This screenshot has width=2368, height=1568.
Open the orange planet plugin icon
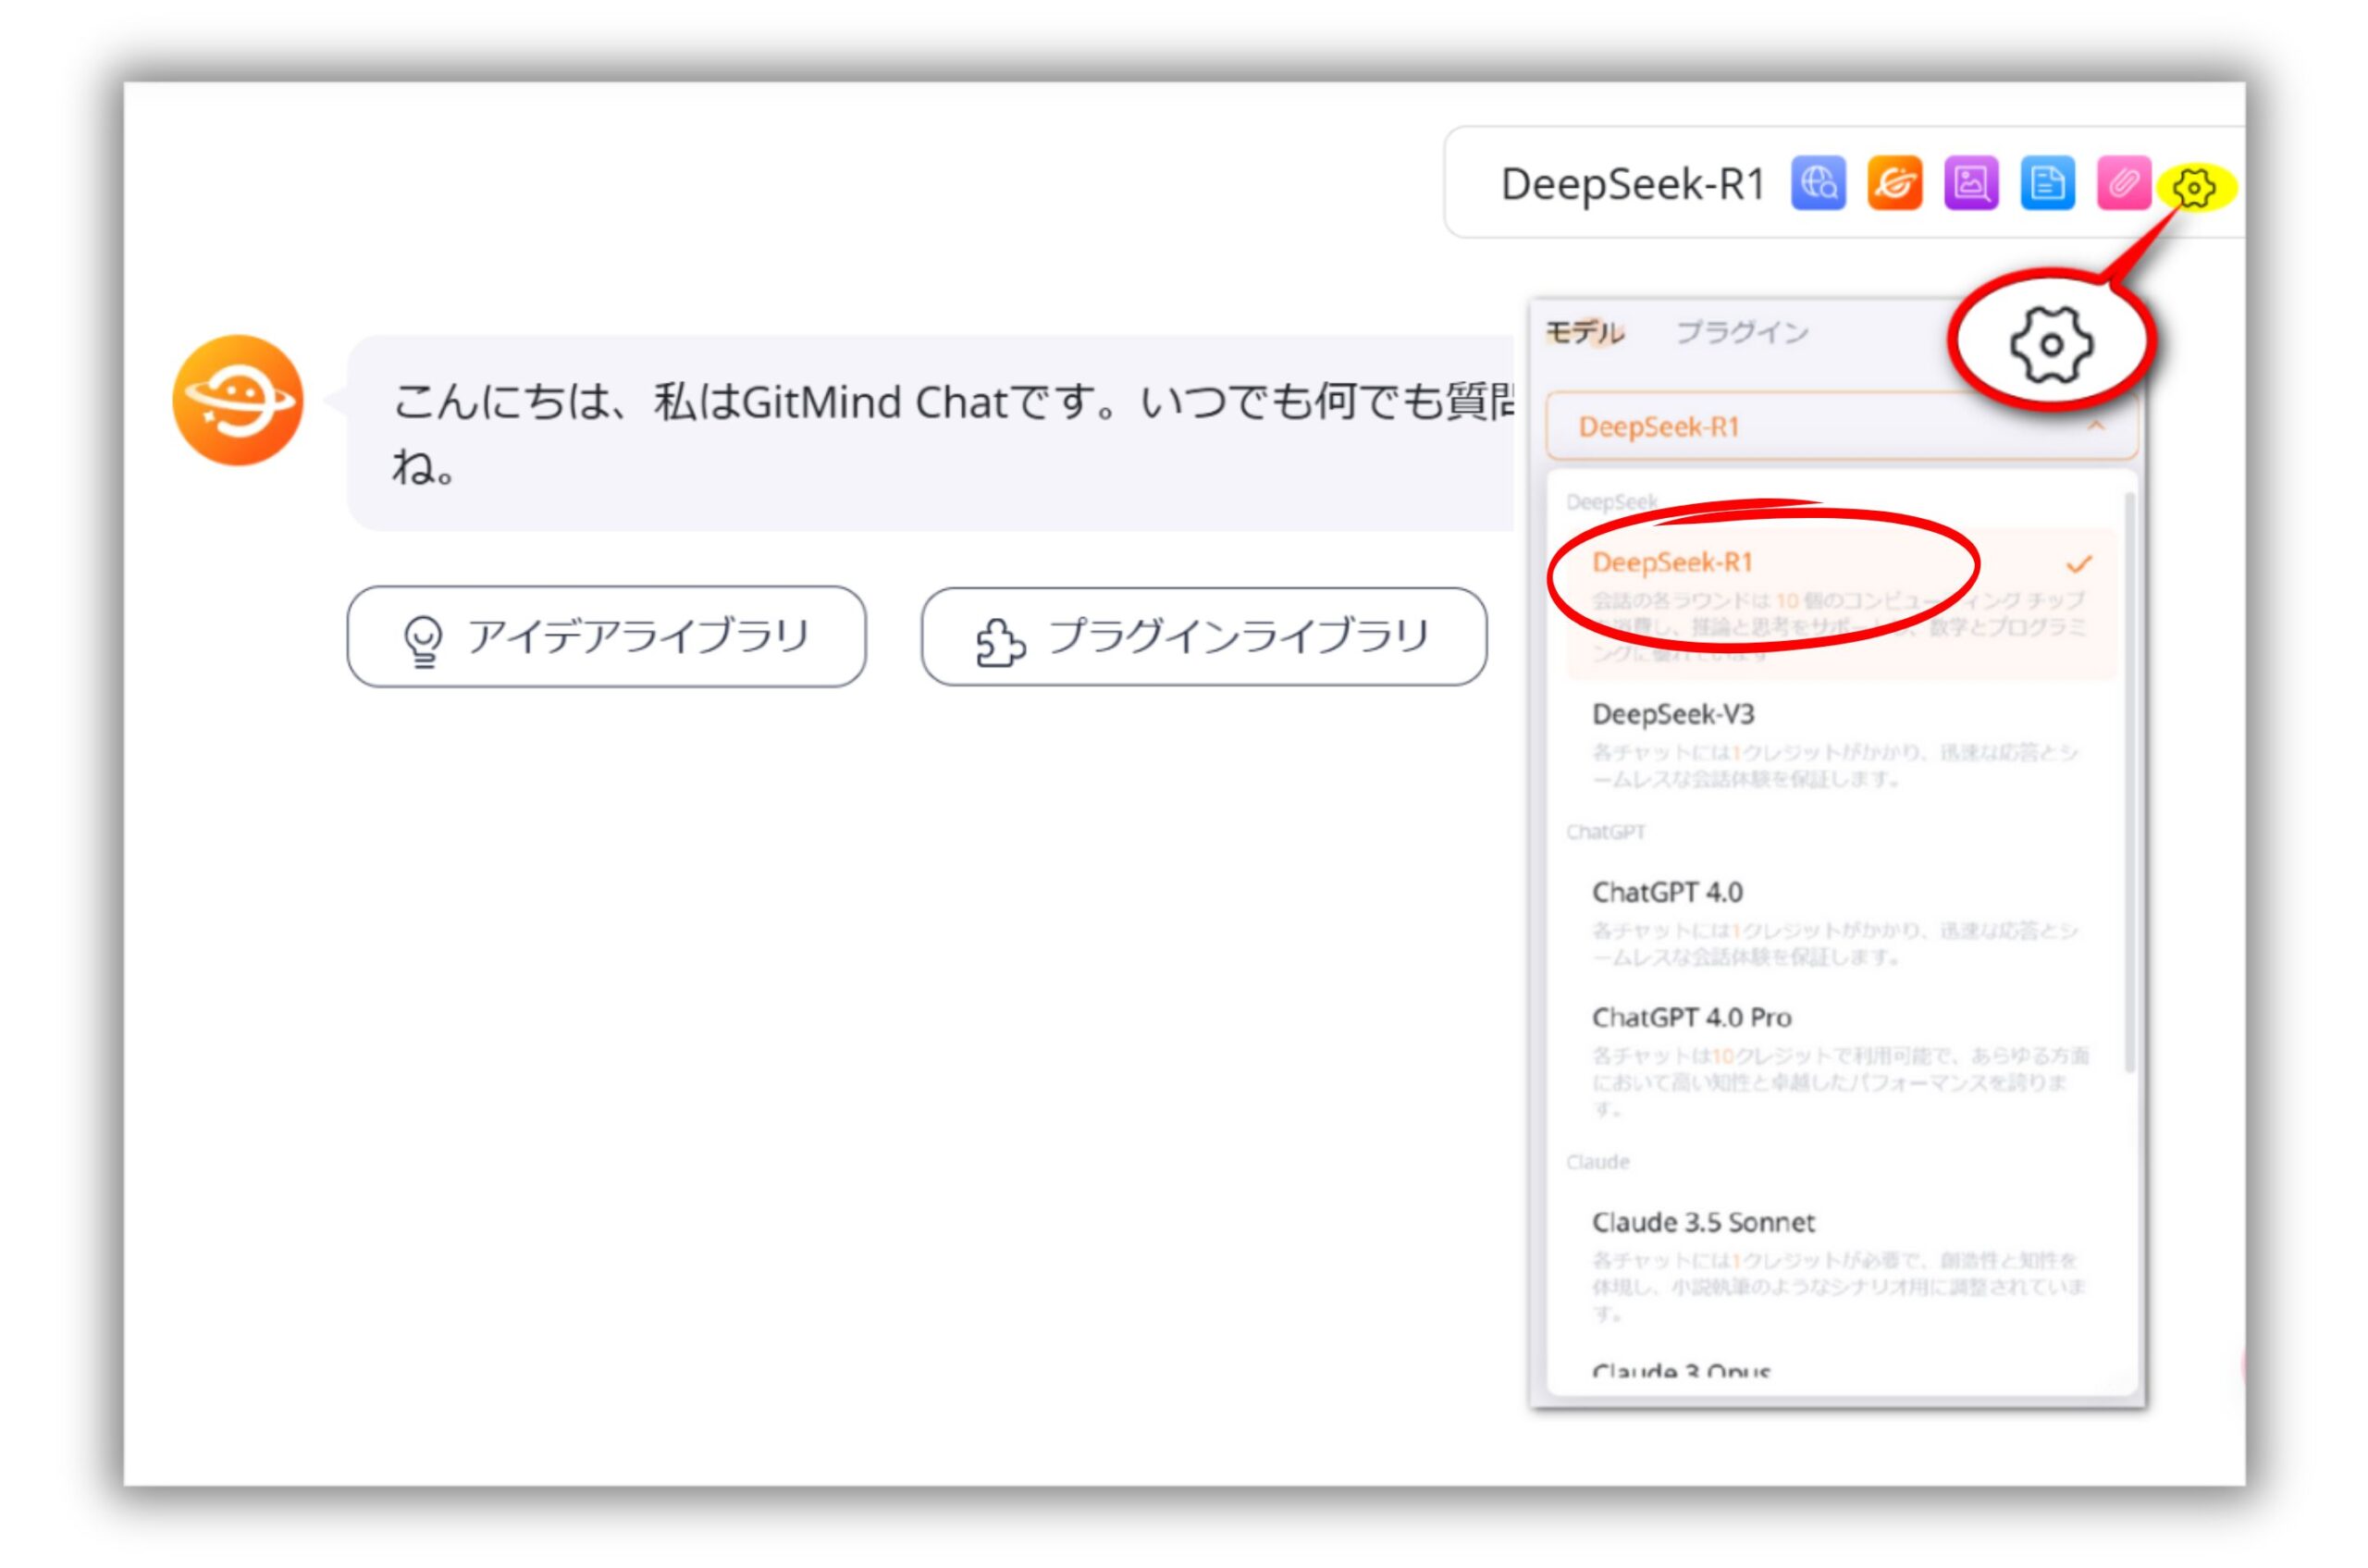click(1894, 184)
